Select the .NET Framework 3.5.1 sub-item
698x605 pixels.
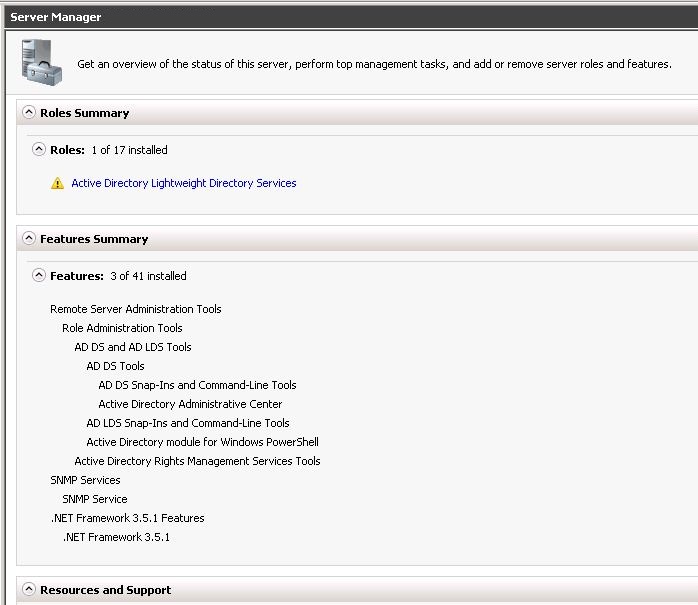116,537
